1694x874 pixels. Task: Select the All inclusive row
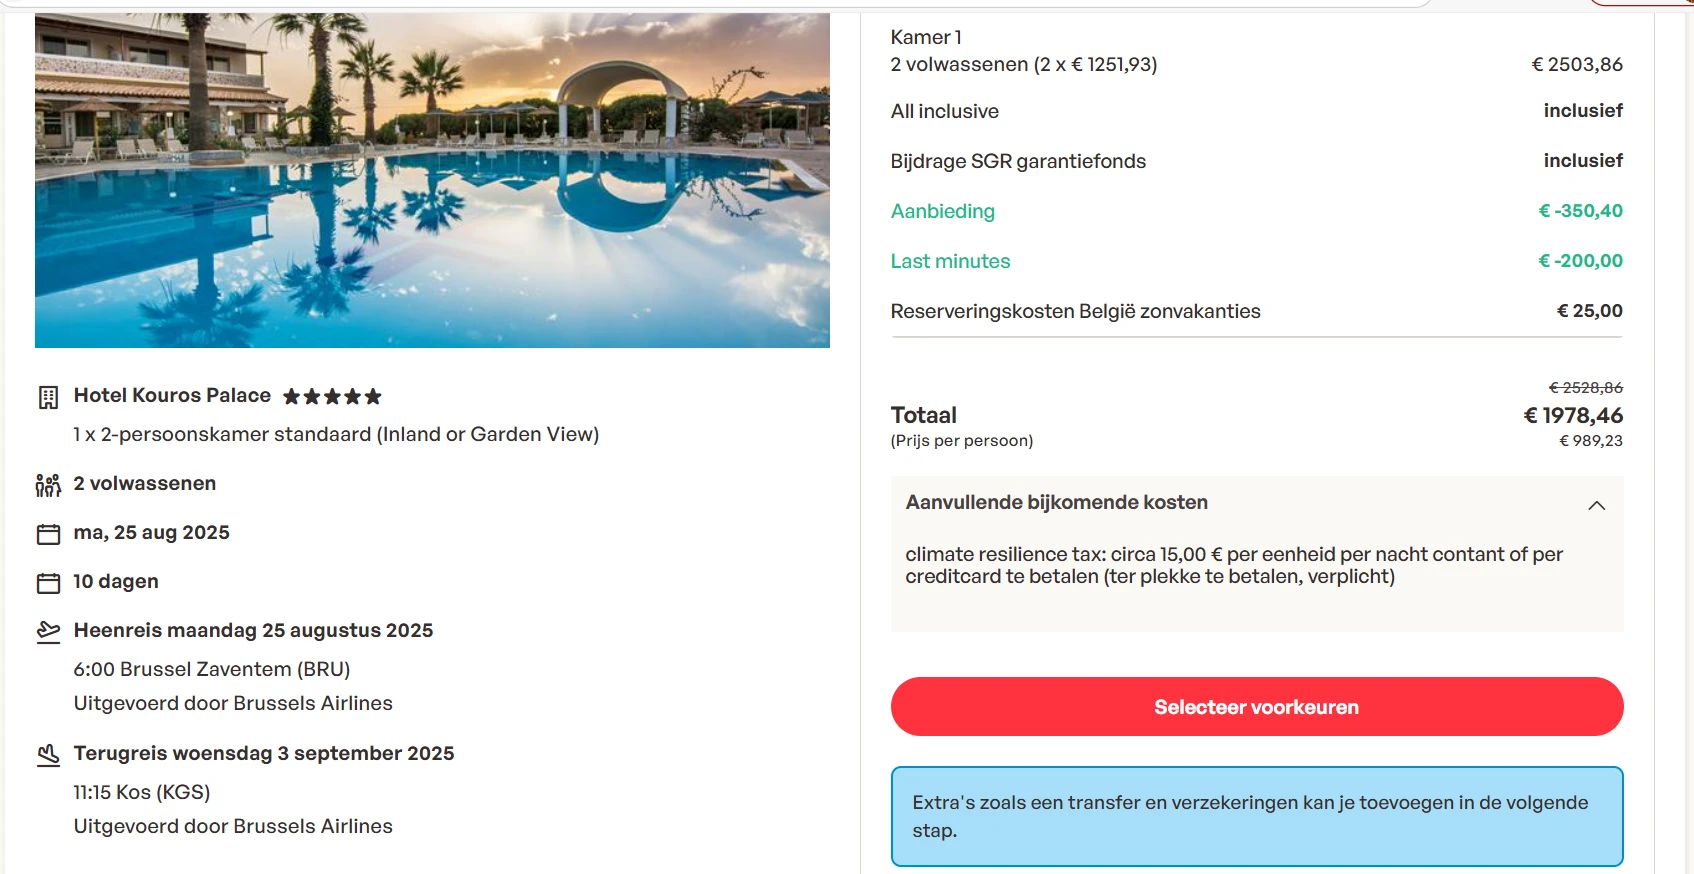click(944, 112)
